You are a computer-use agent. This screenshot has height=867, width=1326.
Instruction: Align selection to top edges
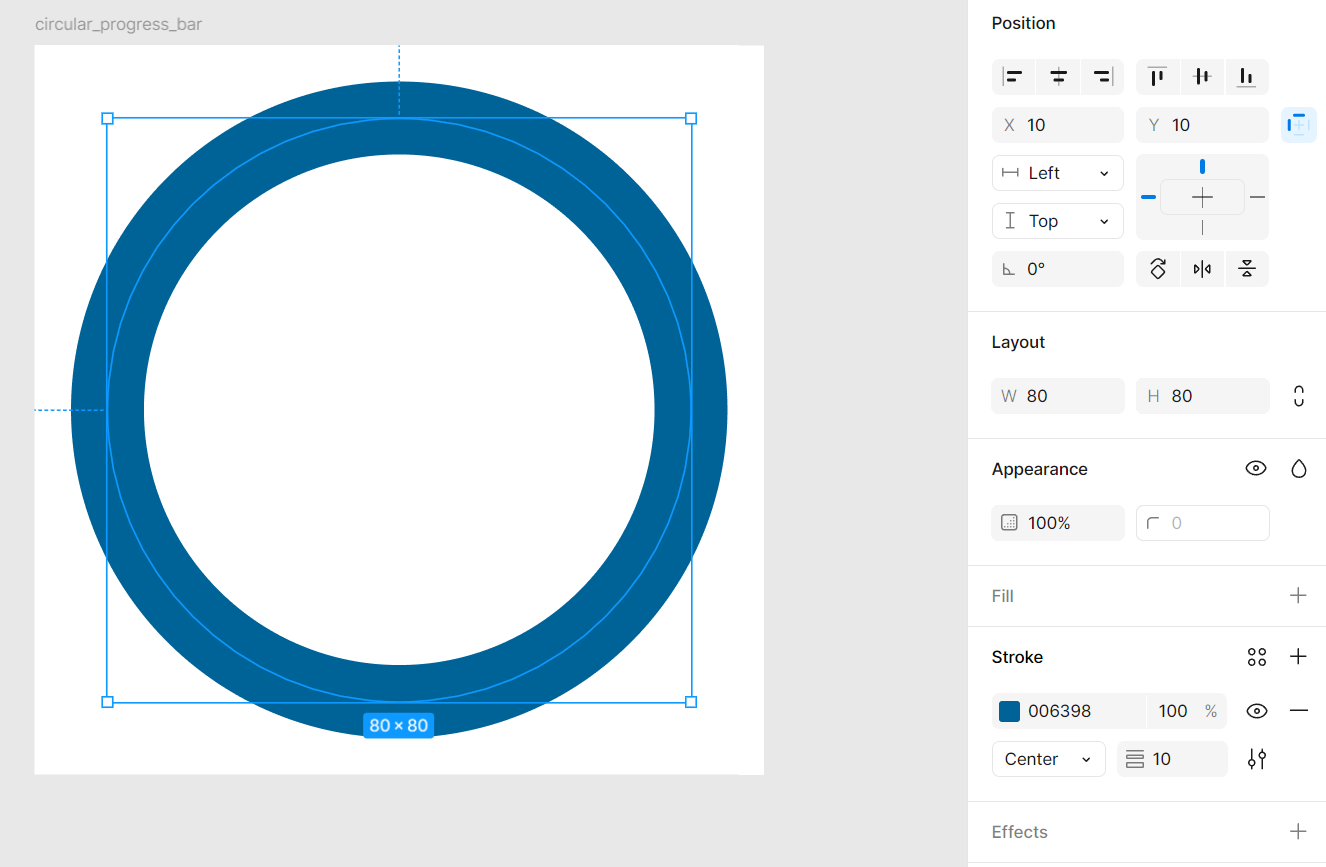click(x=1157, y=77)
